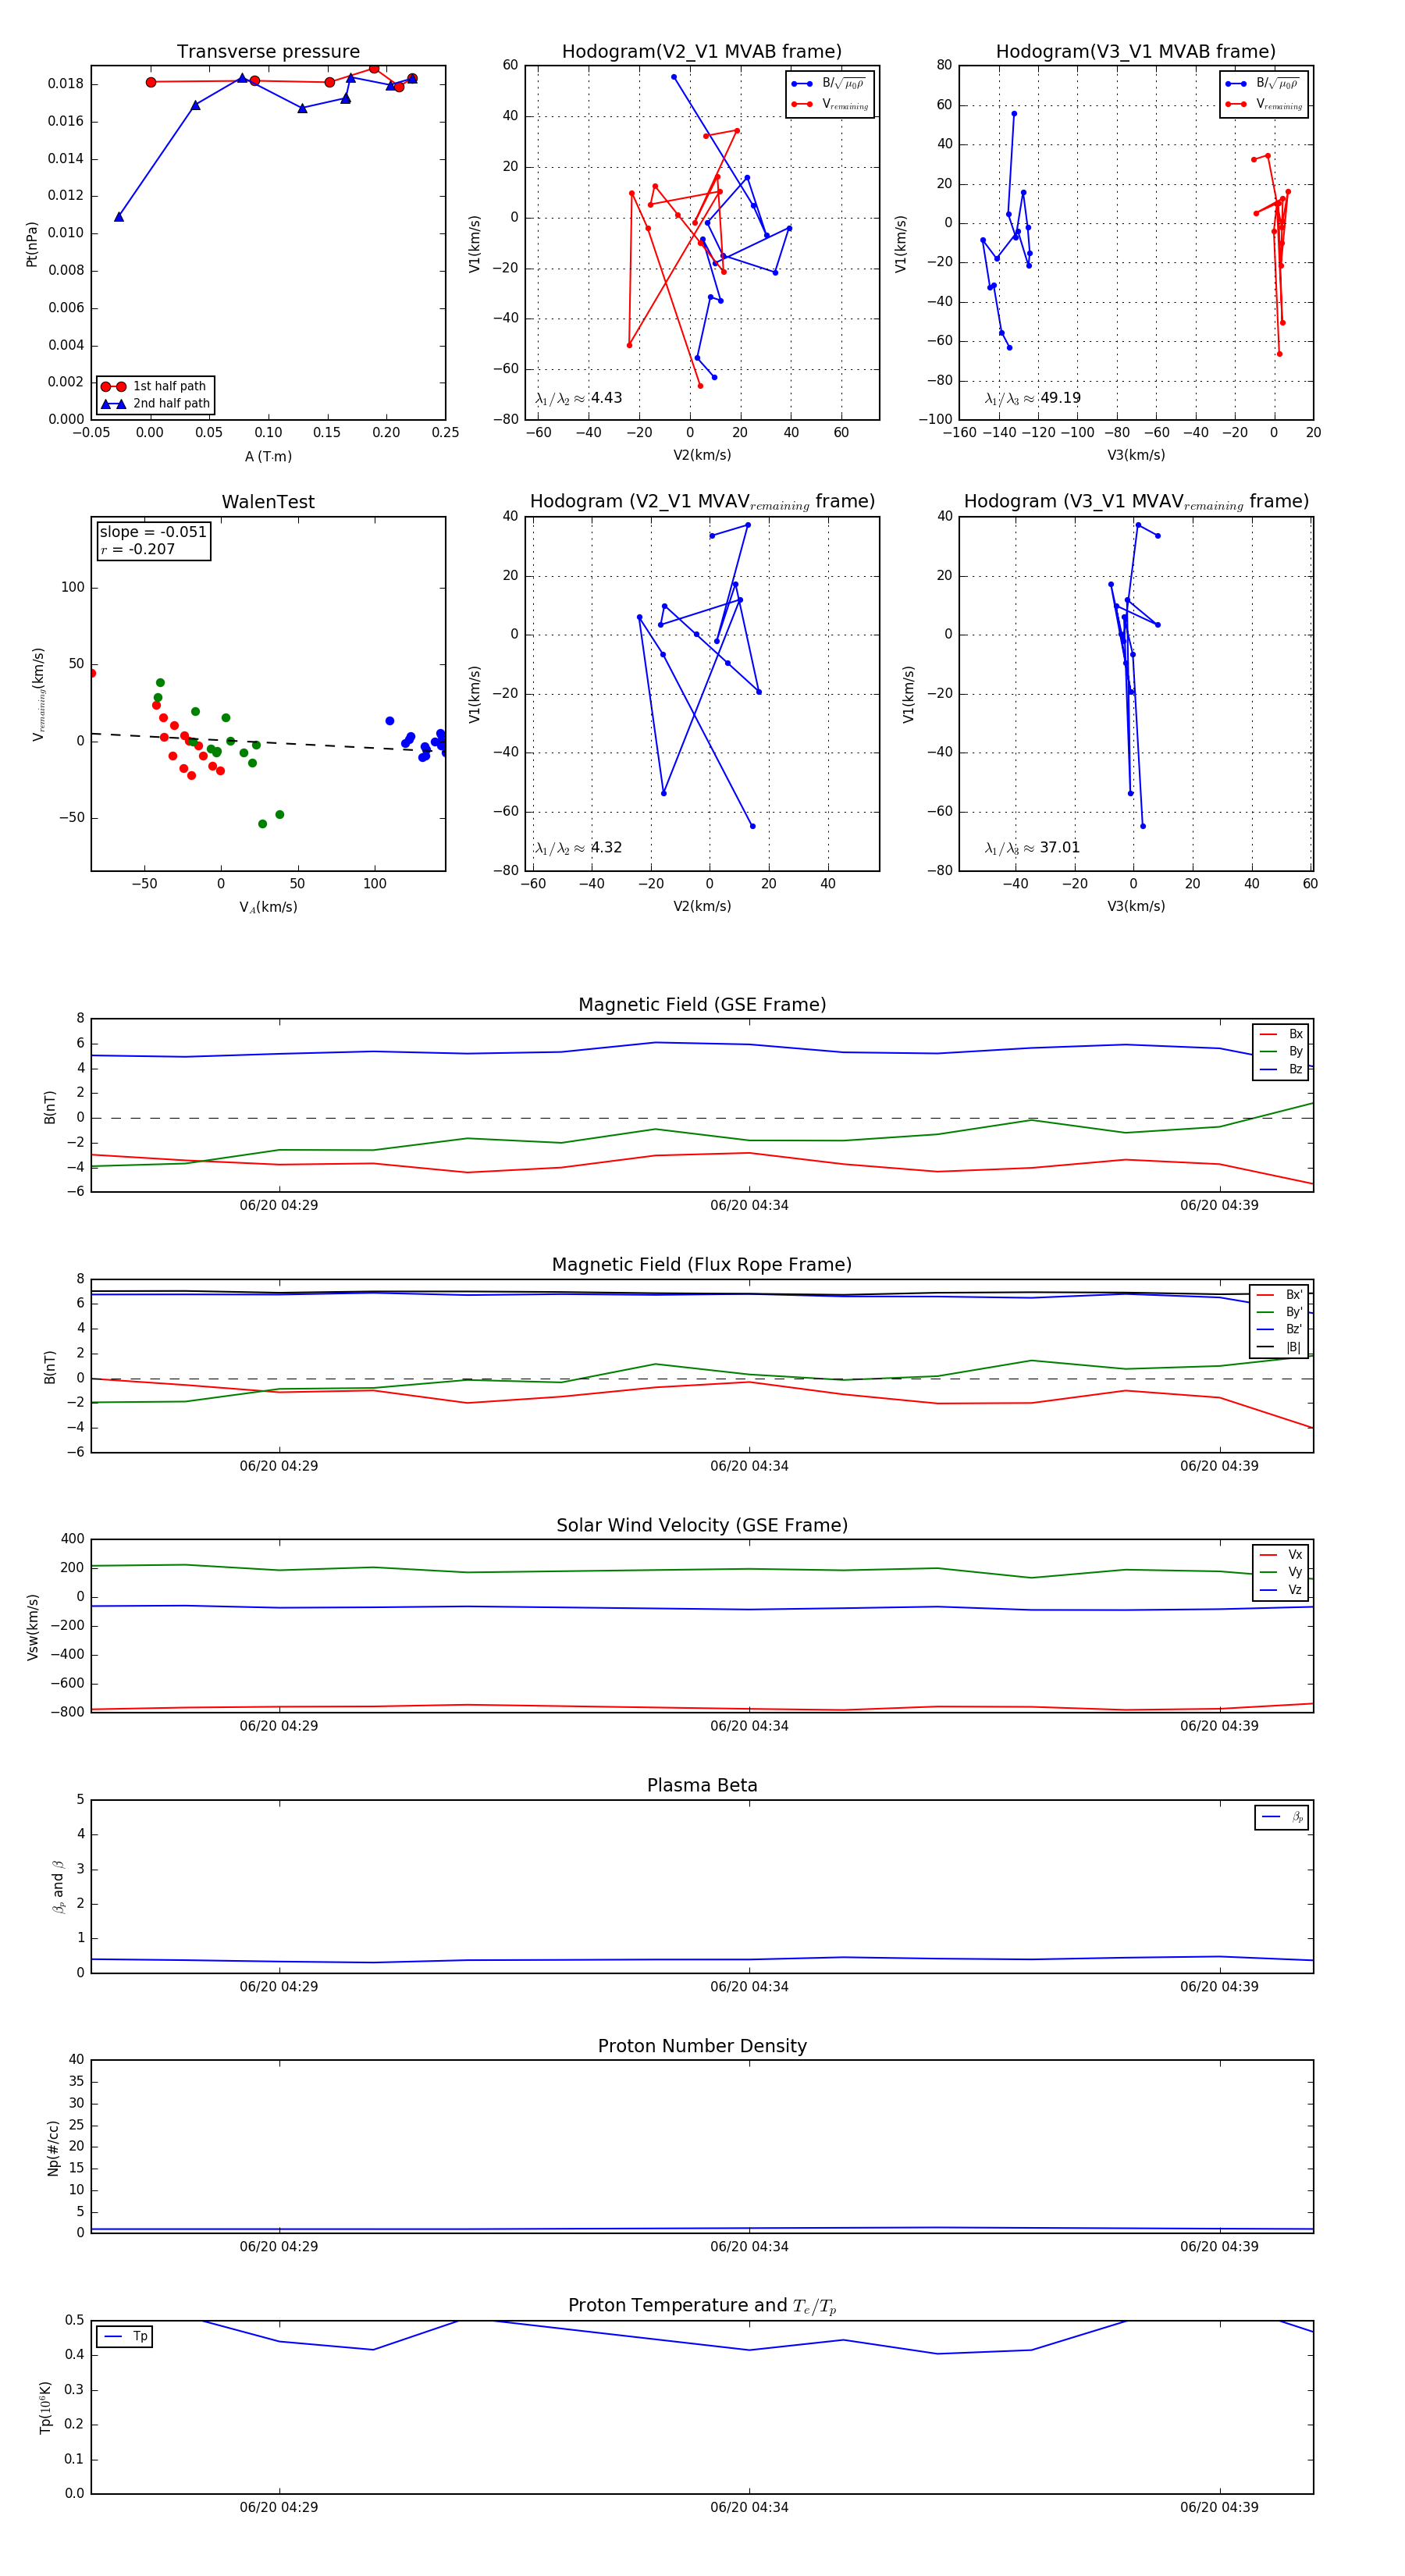Select the '2nd half path' legend entry
The width and height of the screenshot is (1405, 2576).
[155, 404]
